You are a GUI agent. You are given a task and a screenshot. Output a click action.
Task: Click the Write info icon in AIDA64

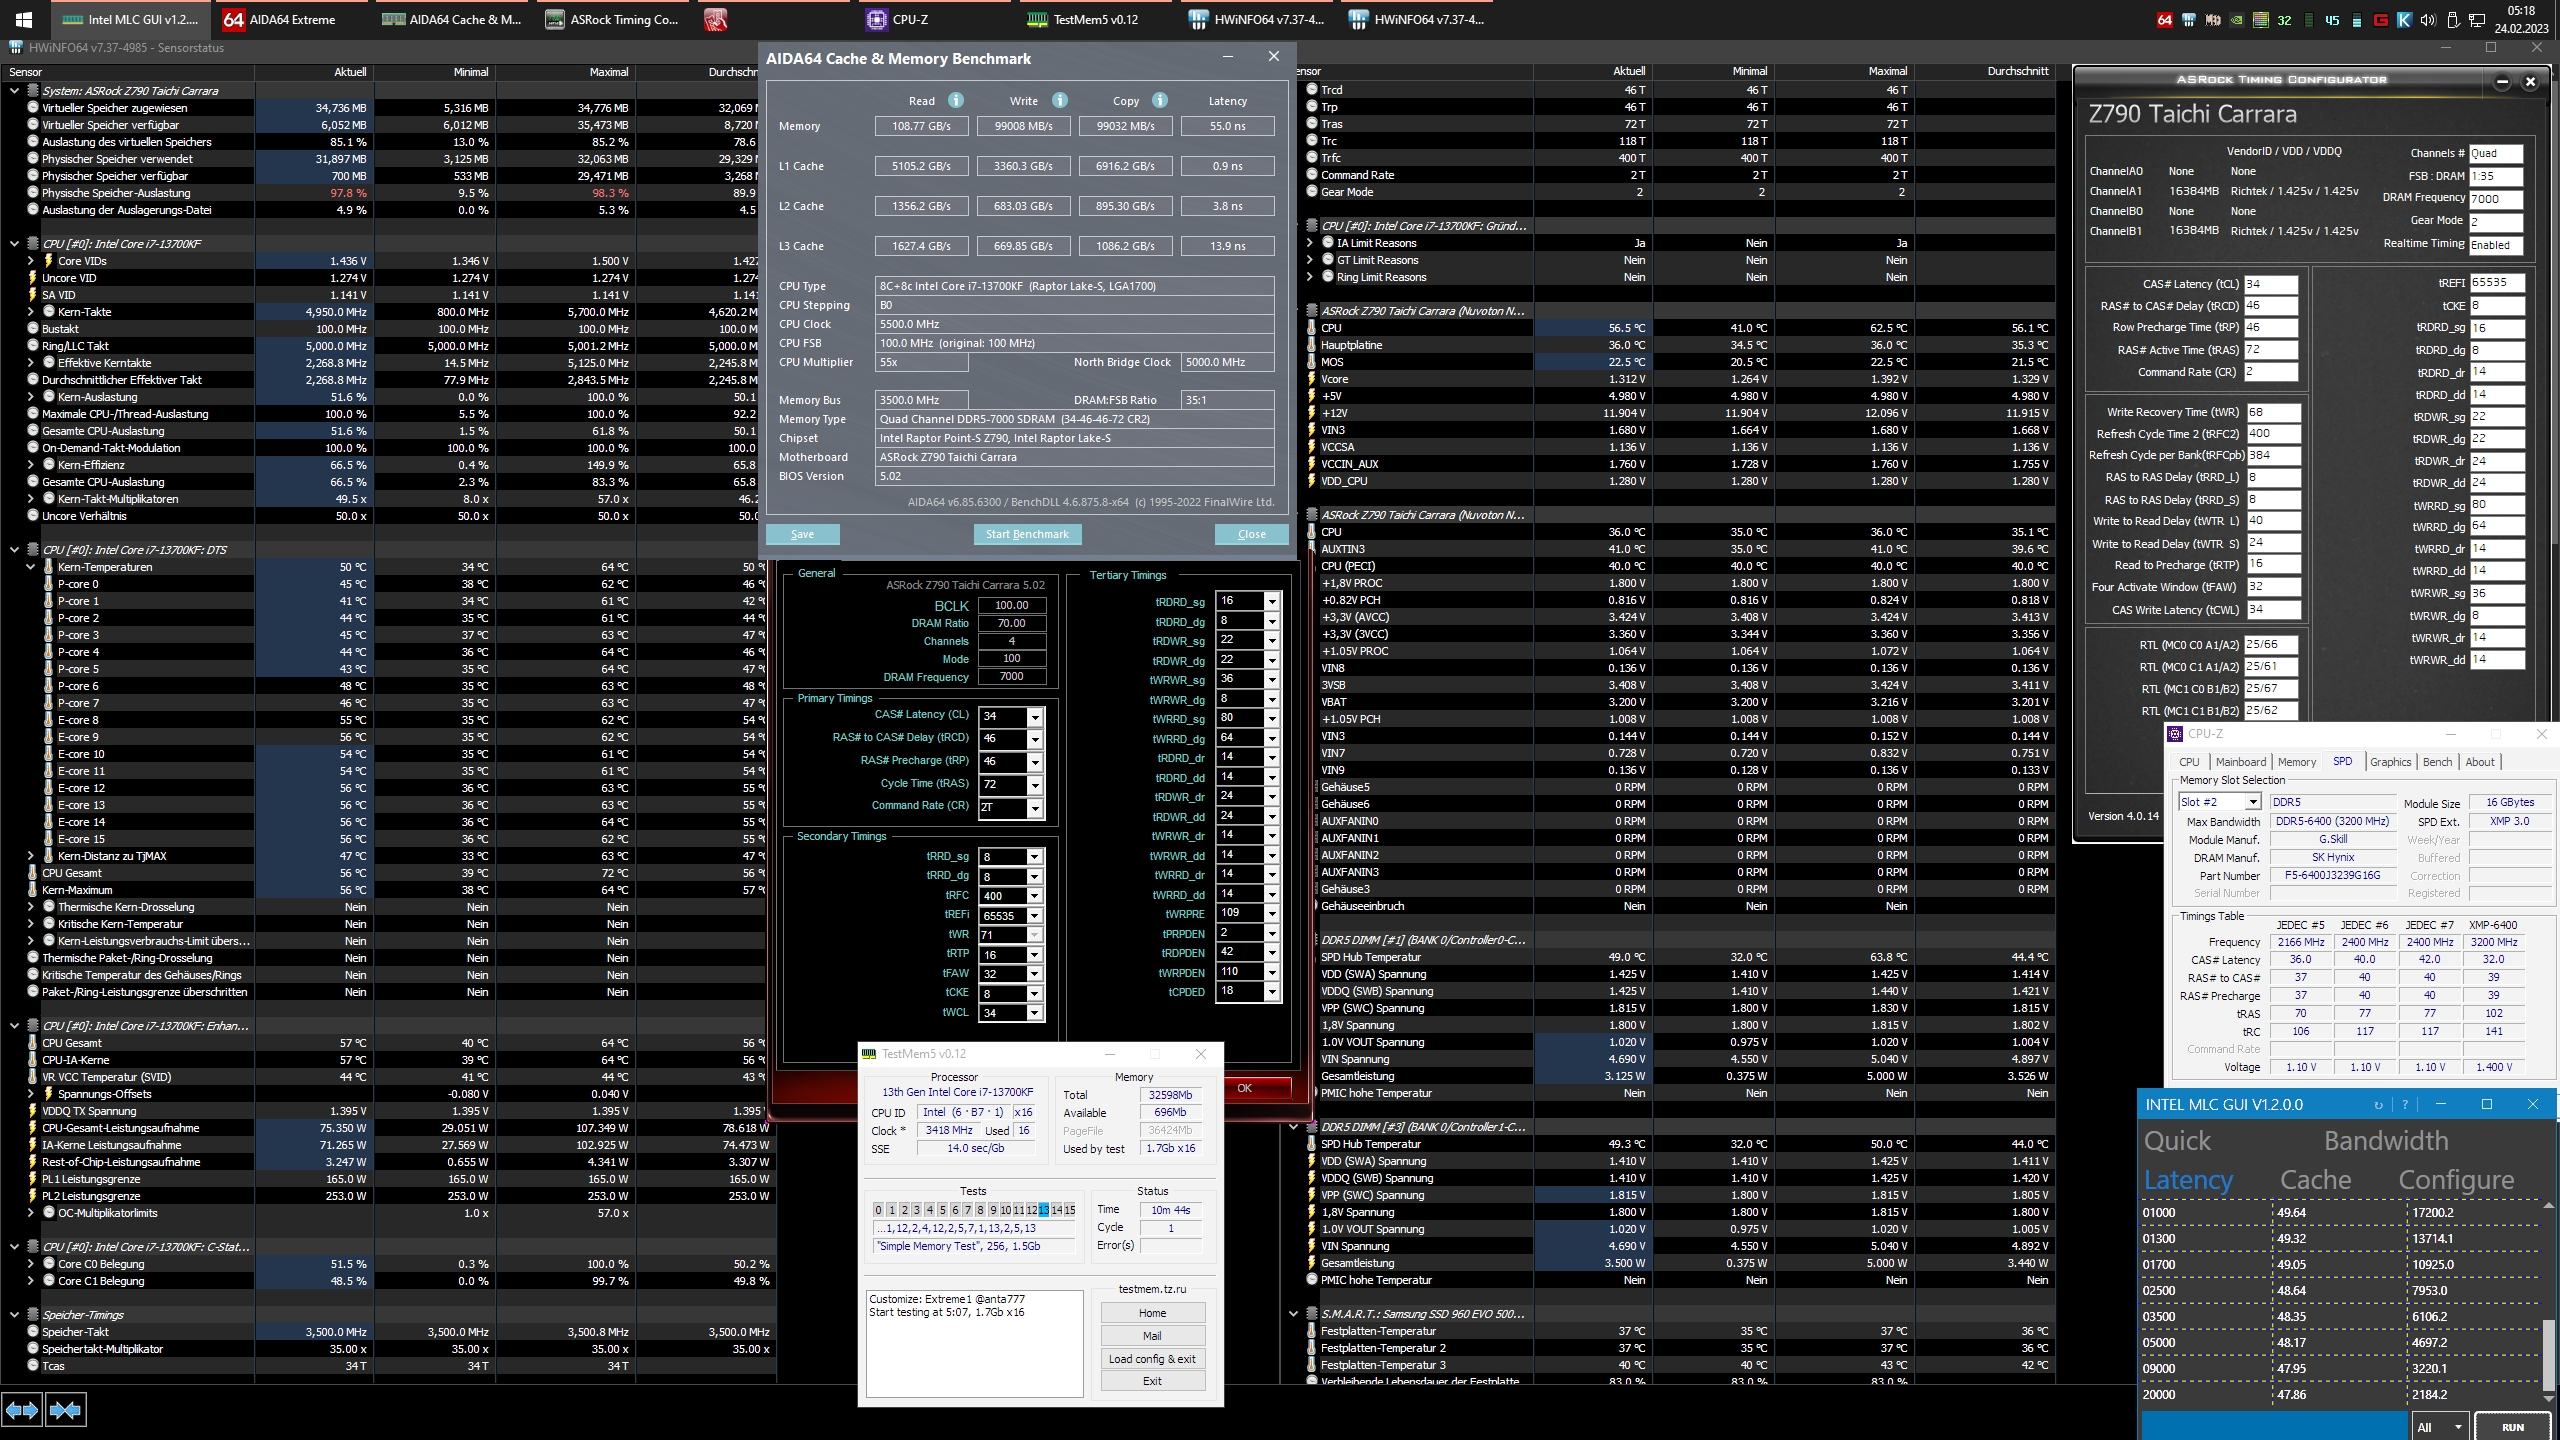coord(1060,100)
